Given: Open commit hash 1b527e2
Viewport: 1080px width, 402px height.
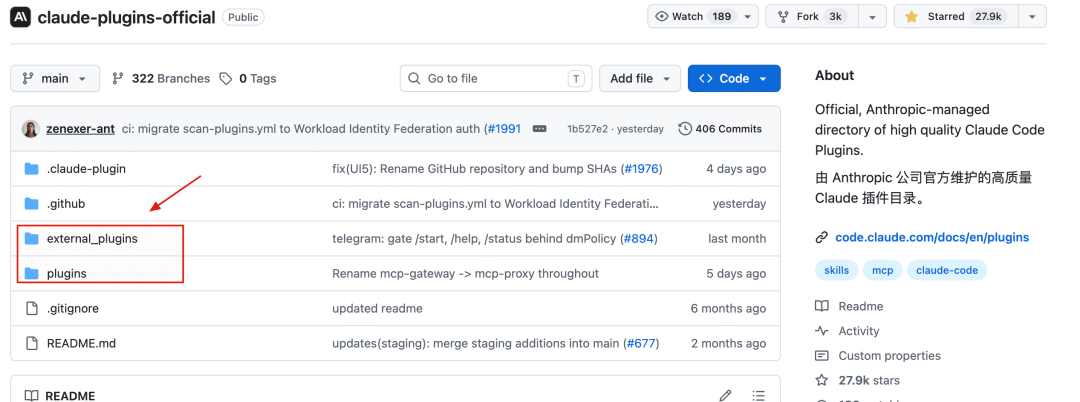Looking at the screenshot, I should 588,129.
